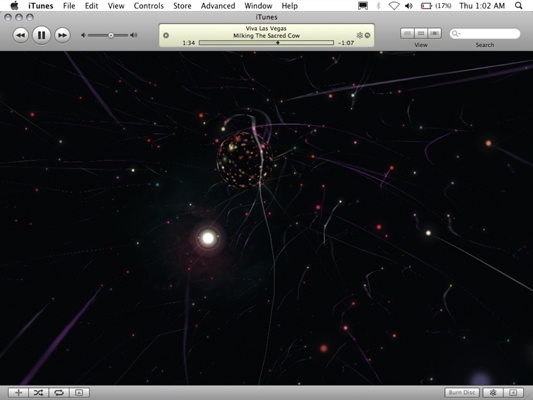Skip to the next track
533x400 pixels.
coord(62,35)
